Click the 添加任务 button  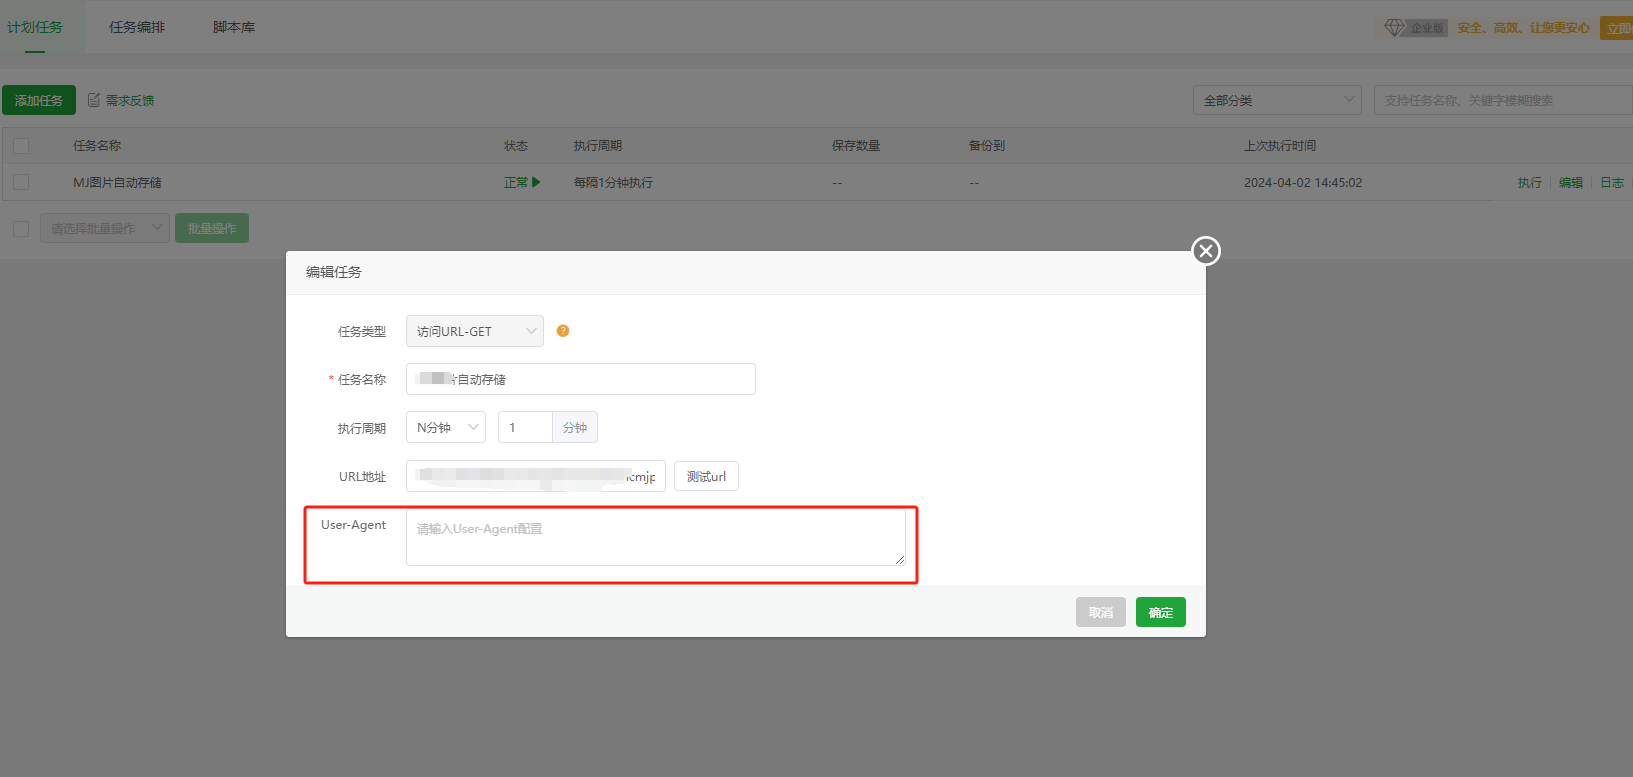39,100
